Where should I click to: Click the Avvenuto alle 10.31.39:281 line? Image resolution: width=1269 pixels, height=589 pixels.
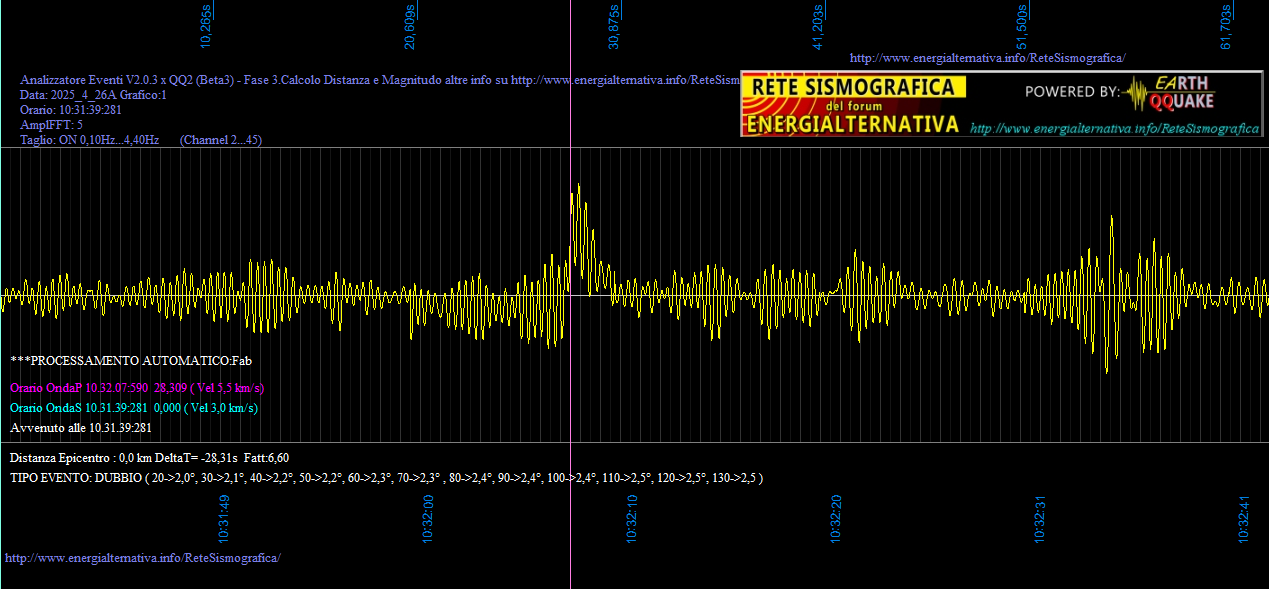[x=81, y=428]
